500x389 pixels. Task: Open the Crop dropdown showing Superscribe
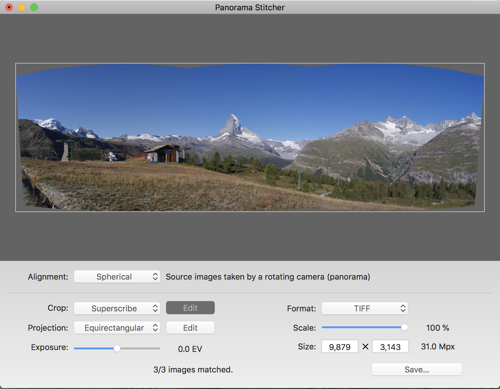(117, 308)
